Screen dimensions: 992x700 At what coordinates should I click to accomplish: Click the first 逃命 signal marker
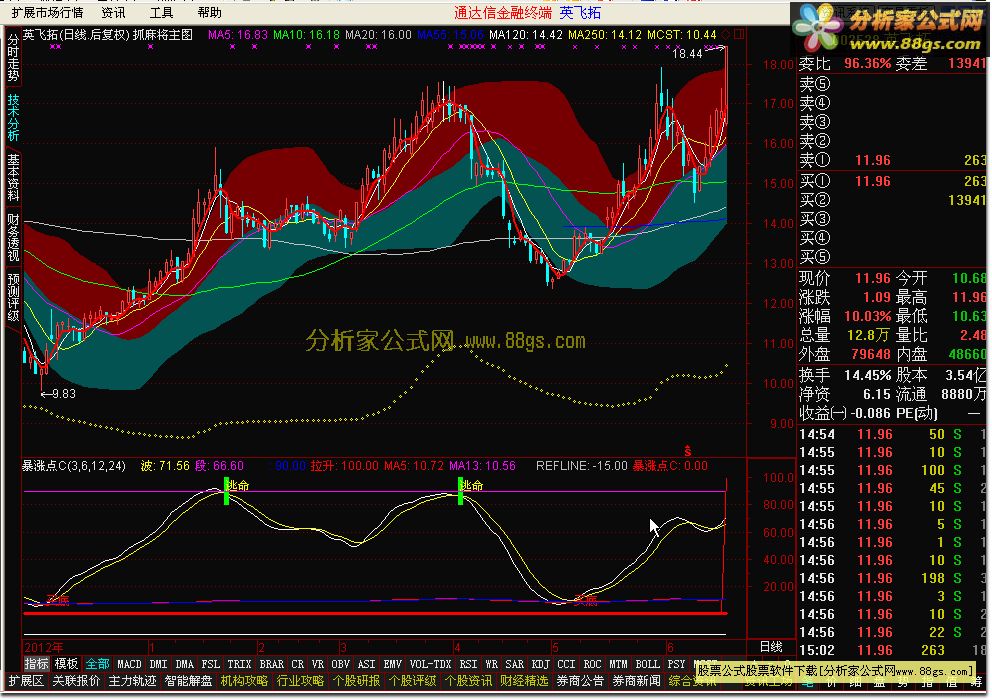(x=237, y=485)
